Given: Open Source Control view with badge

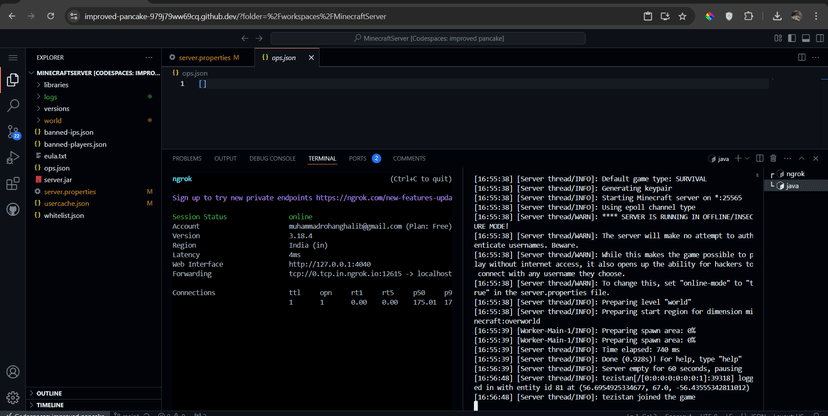Looking at the screenshot, I should (13, 132).
